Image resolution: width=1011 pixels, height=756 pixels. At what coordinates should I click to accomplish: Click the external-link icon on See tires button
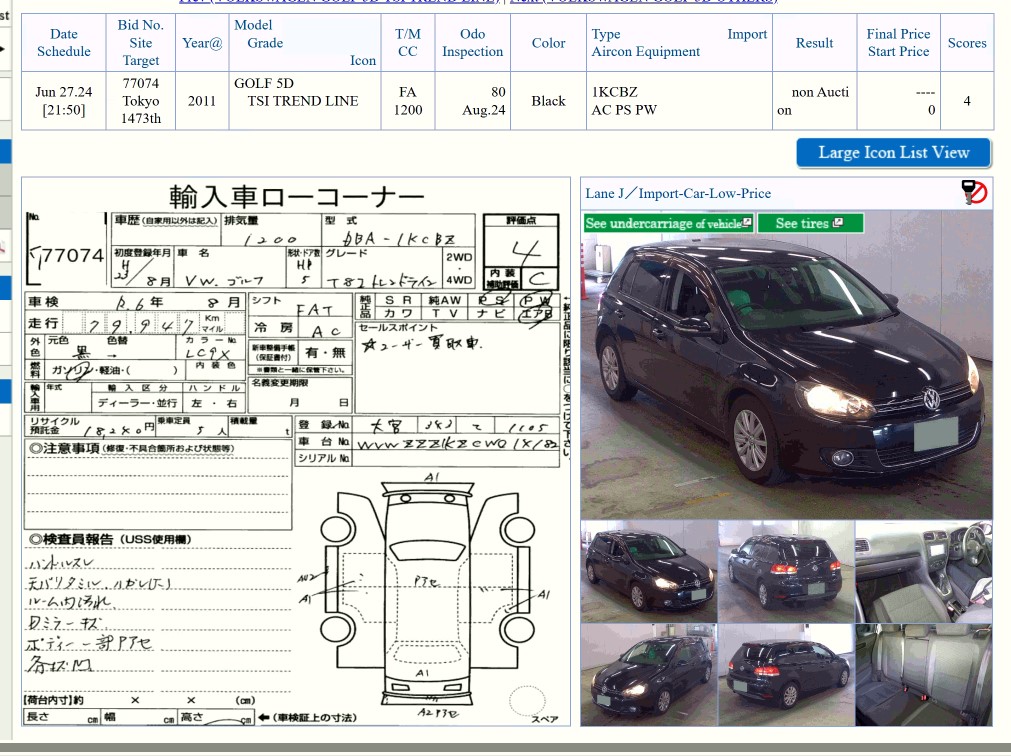coord(840,220)
